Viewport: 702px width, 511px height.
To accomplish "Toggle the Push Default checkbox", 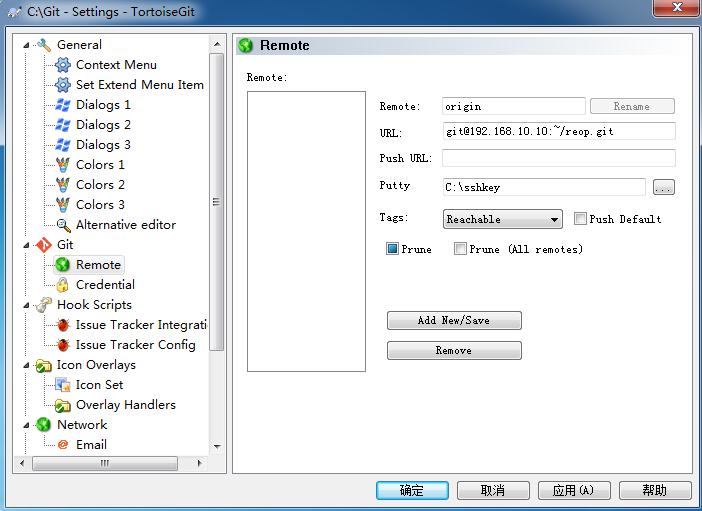I will pos(580,219).
